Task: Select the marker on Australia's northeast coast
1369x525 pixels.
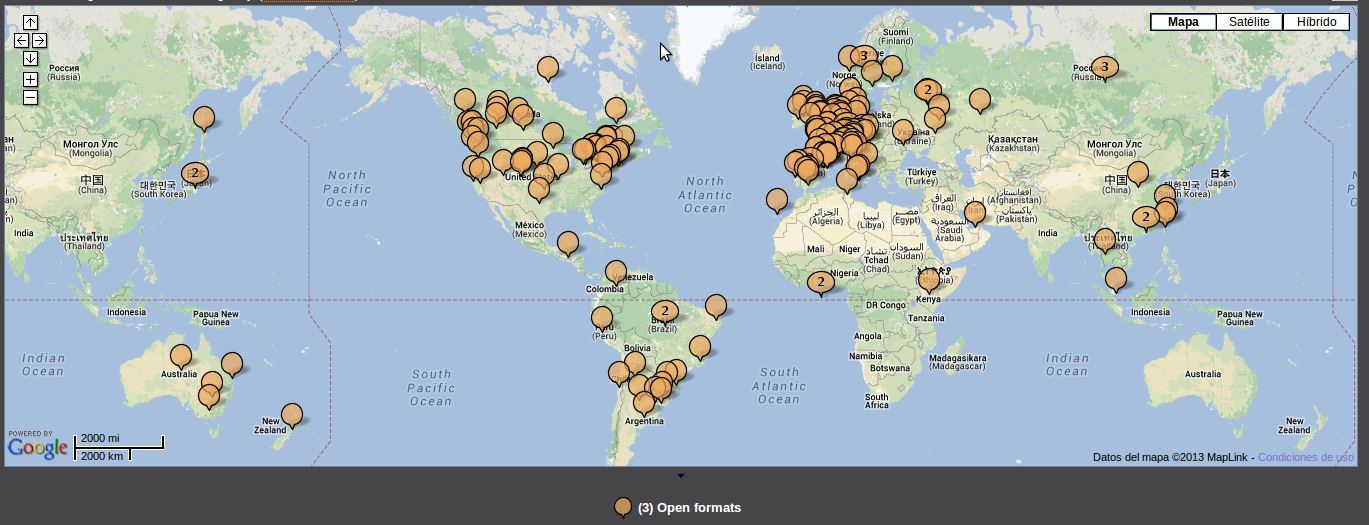Action: coord(232,364)
